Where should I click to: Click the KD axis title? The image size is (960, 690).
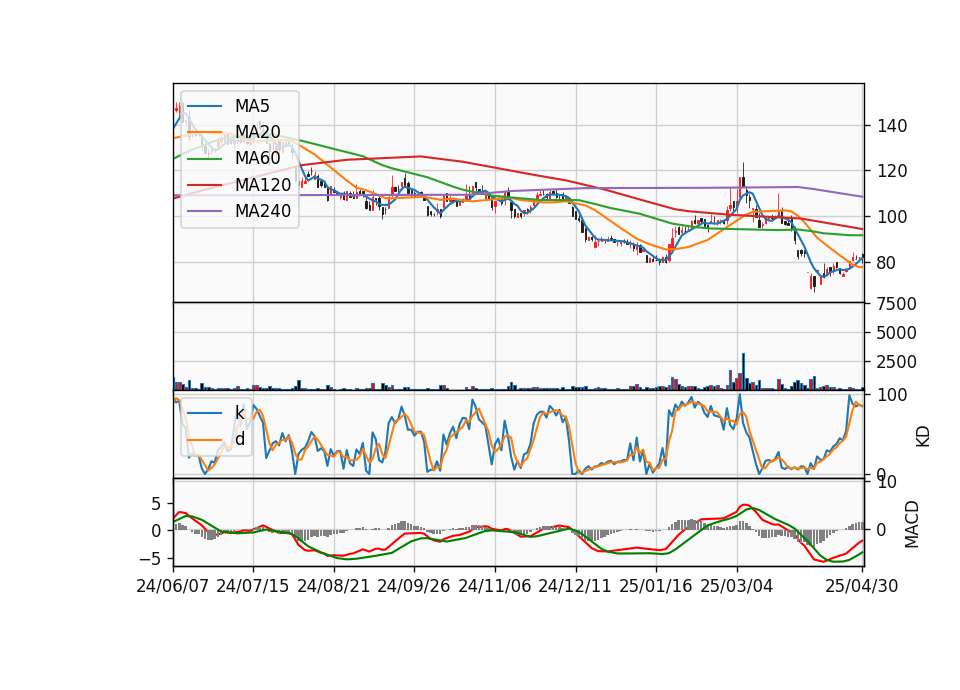[923, 437]
